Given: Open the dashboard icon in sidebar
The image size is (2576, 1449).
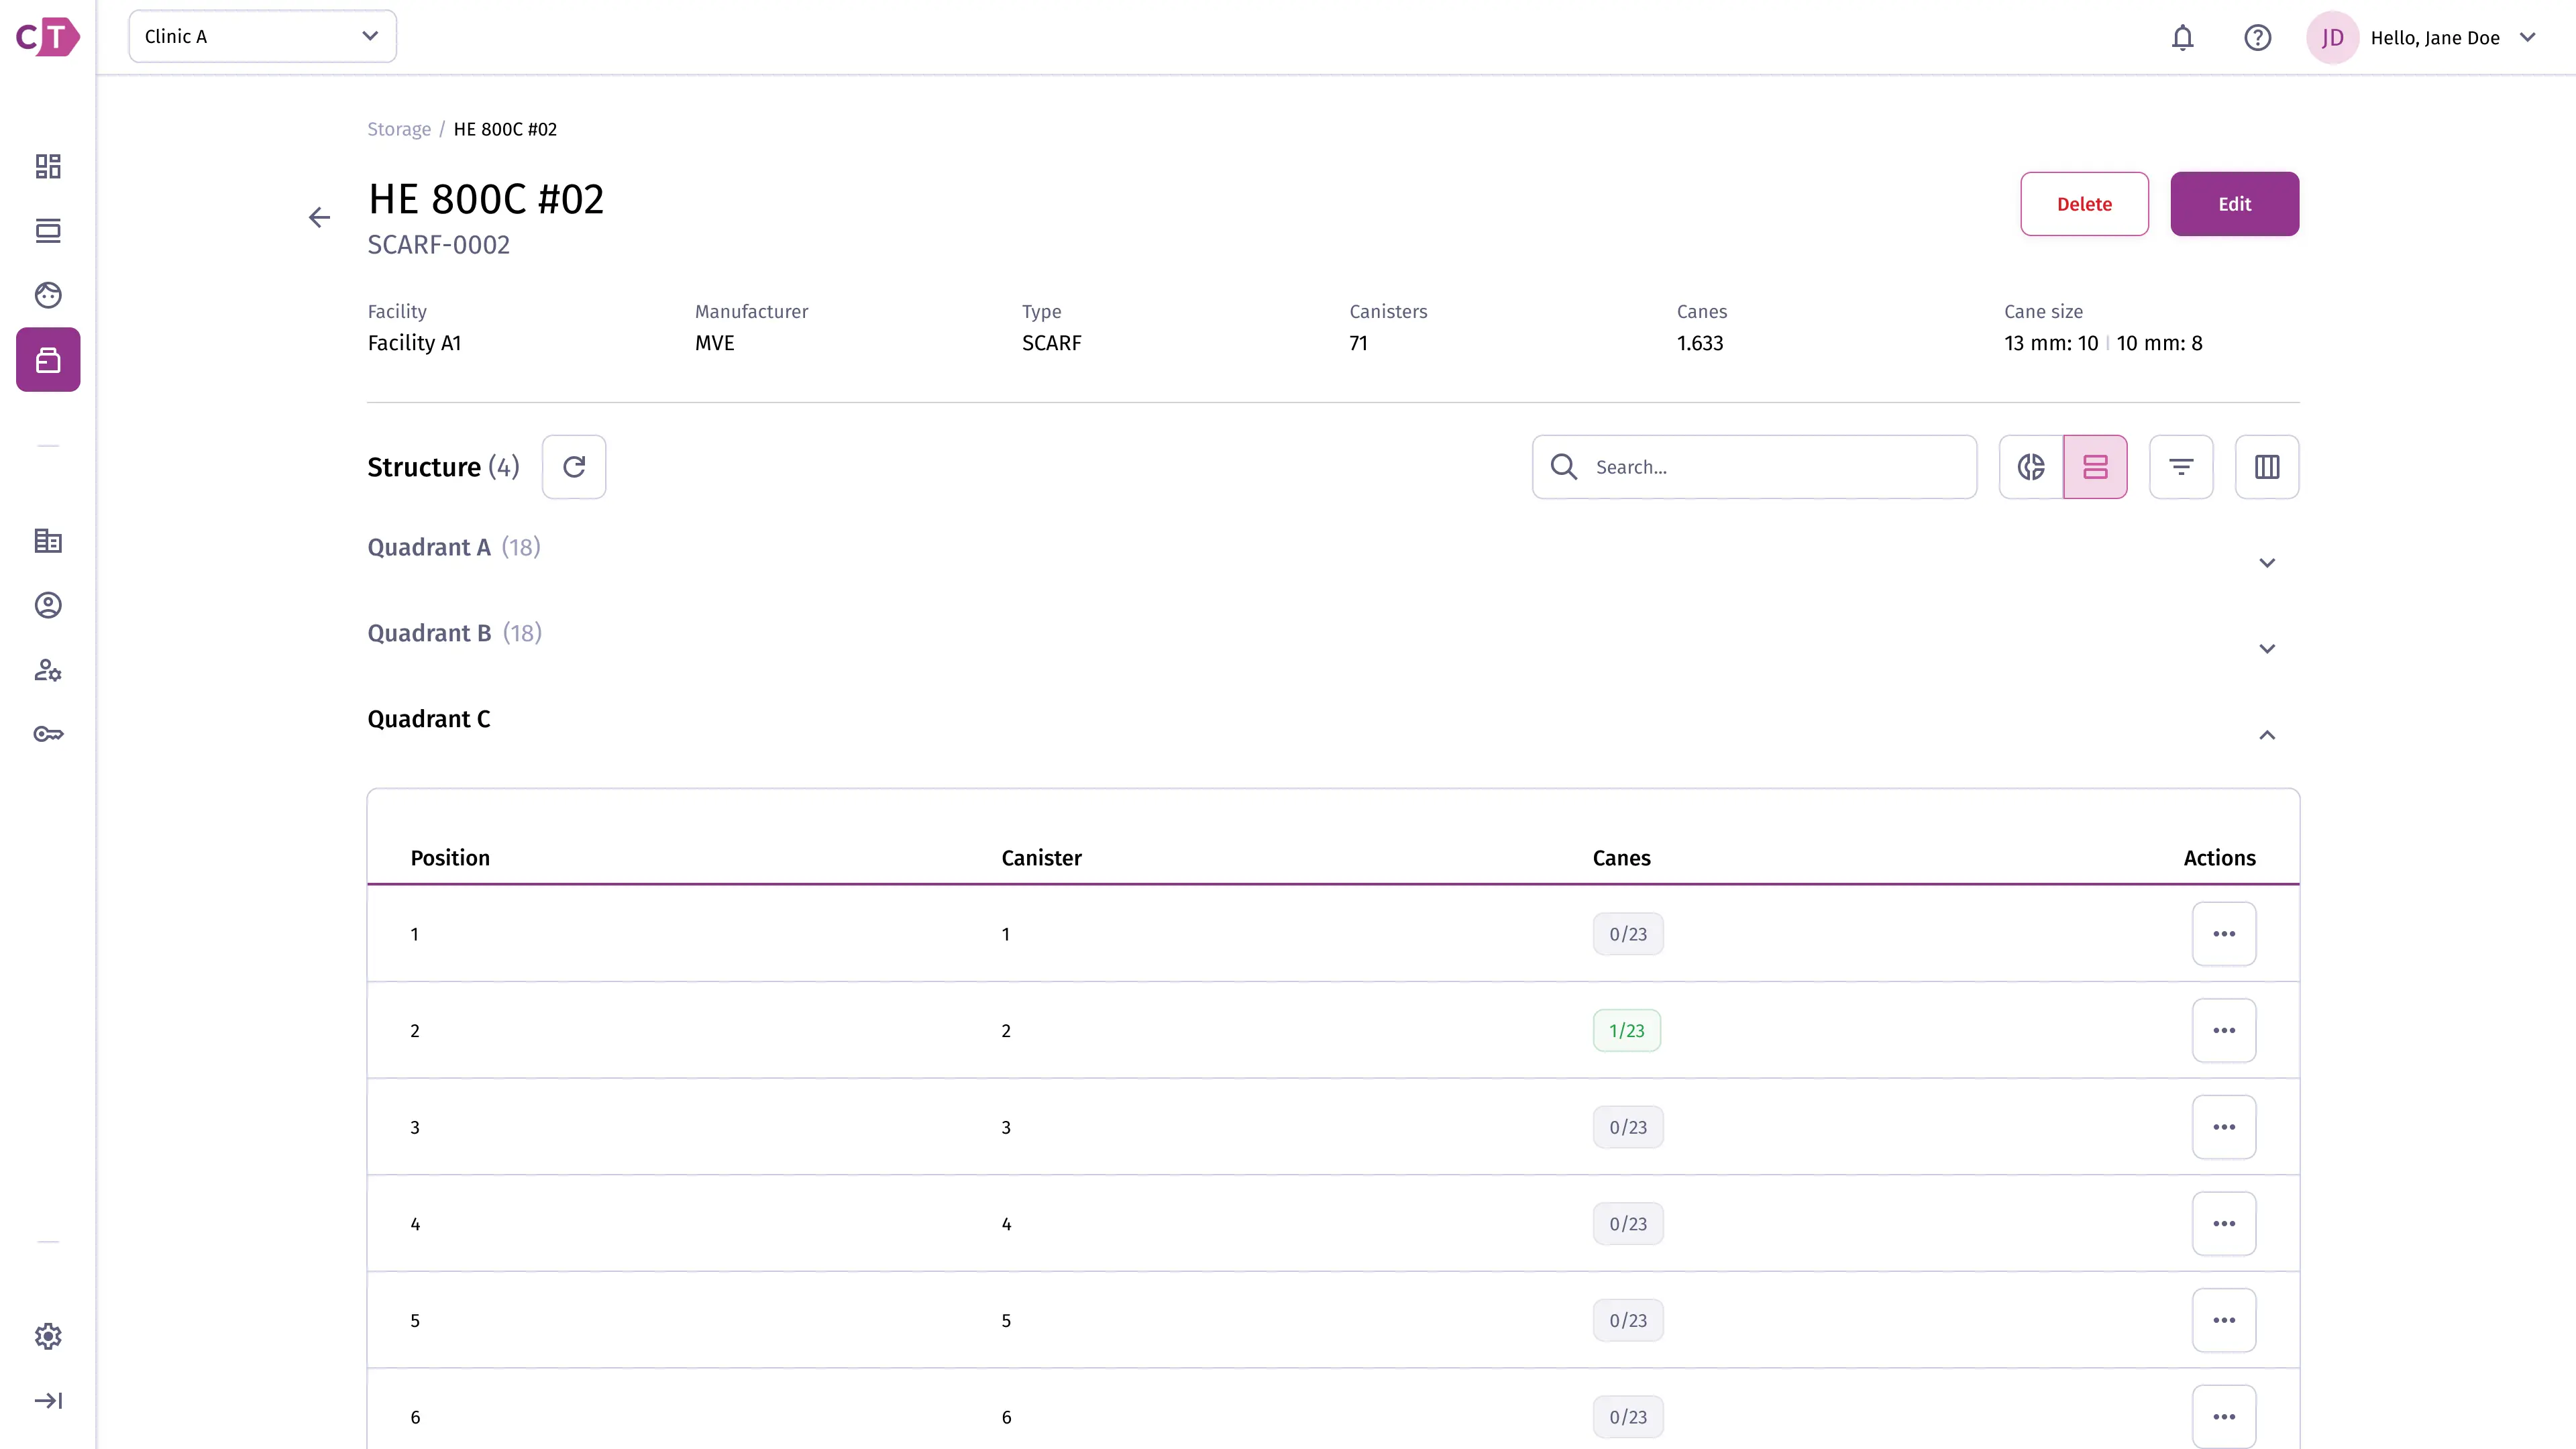Looking at the screenshot, I should click(x=48, y=166).
